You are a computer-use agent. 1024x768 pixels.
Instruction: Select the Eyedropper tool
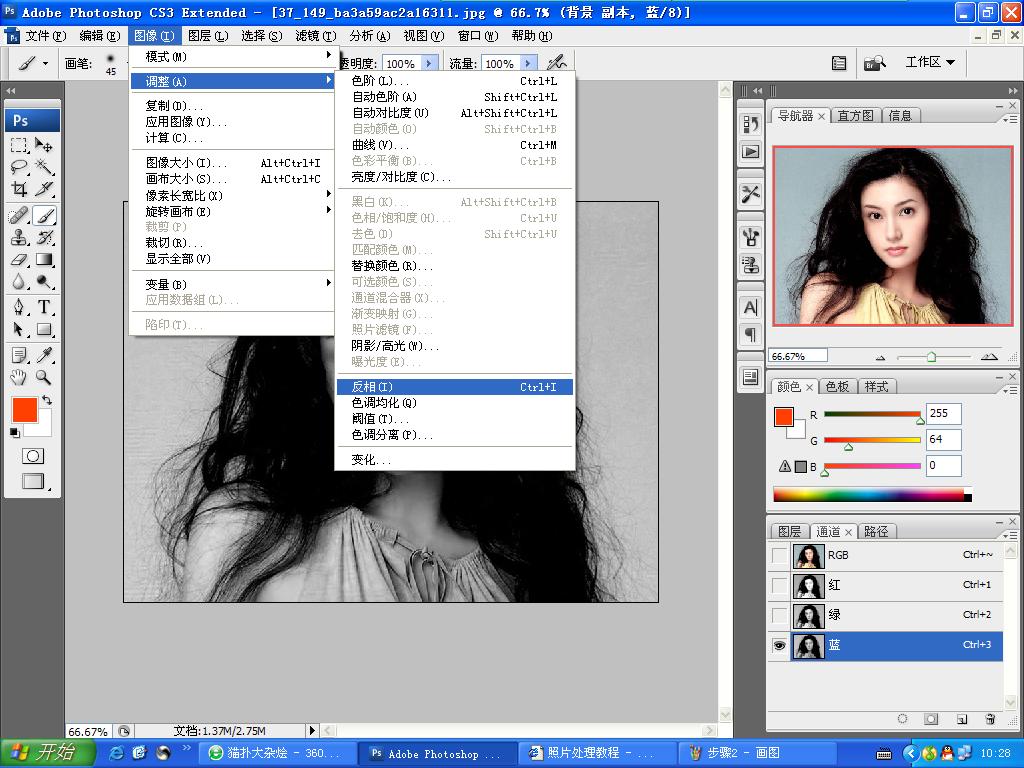click(x=44, y=355)
